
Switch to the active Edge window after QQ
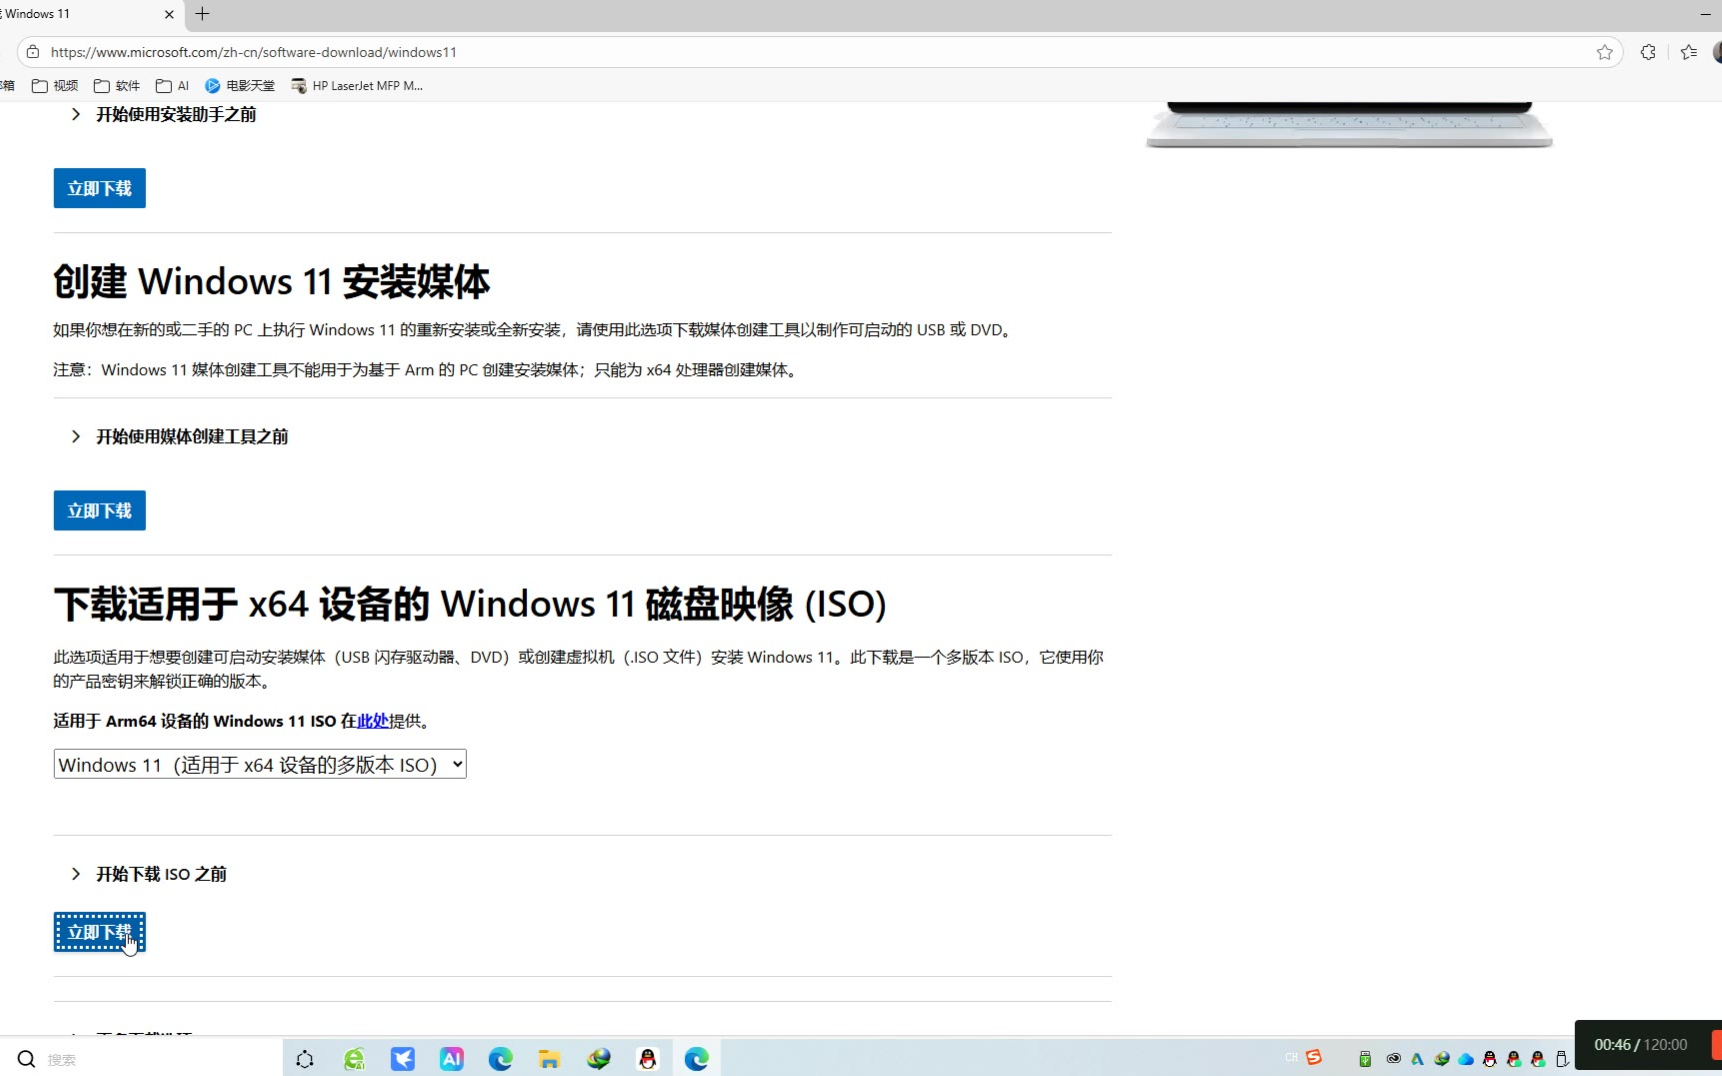(697, 1059)
